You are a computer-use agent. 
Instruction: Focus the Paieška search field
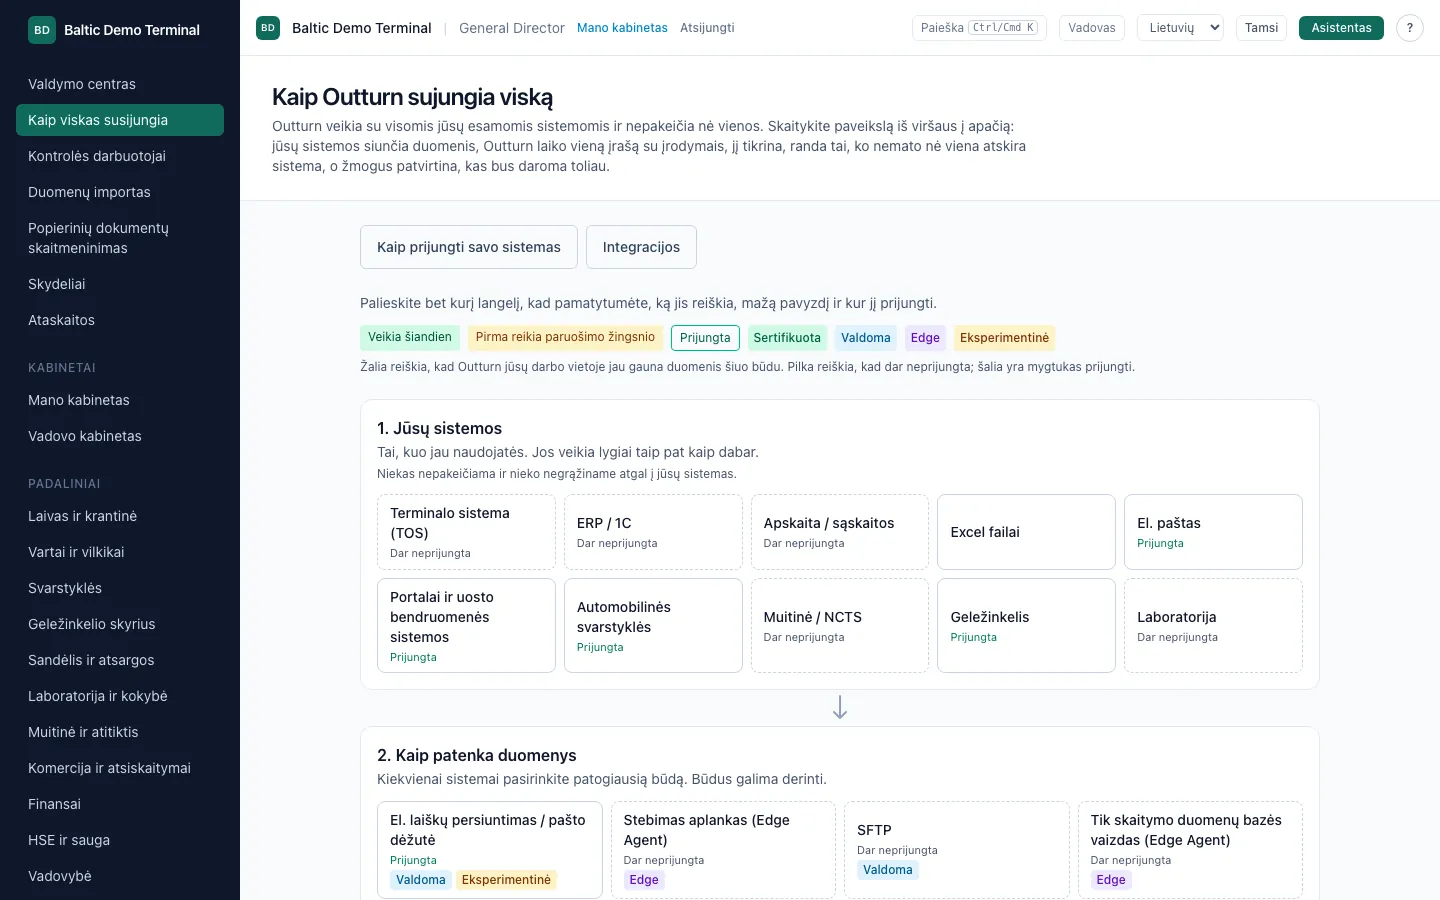coord(979,28)
